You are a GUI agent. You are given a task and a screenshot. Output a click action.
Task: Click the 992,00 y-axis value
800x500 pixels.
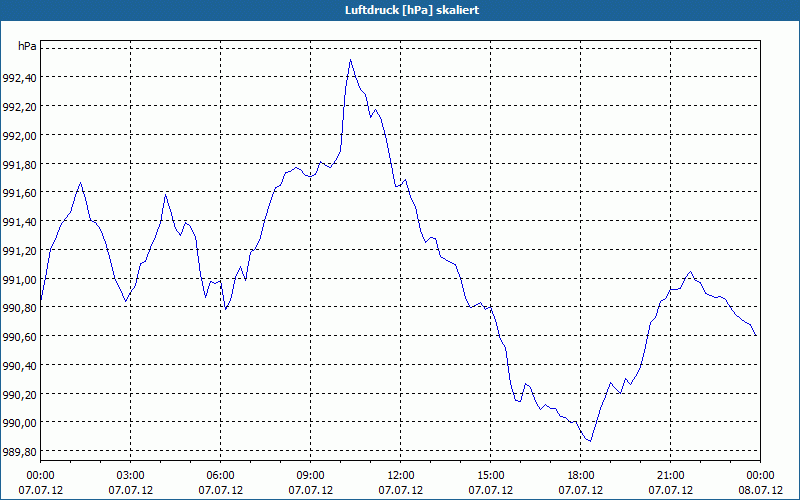pos(20,136)
